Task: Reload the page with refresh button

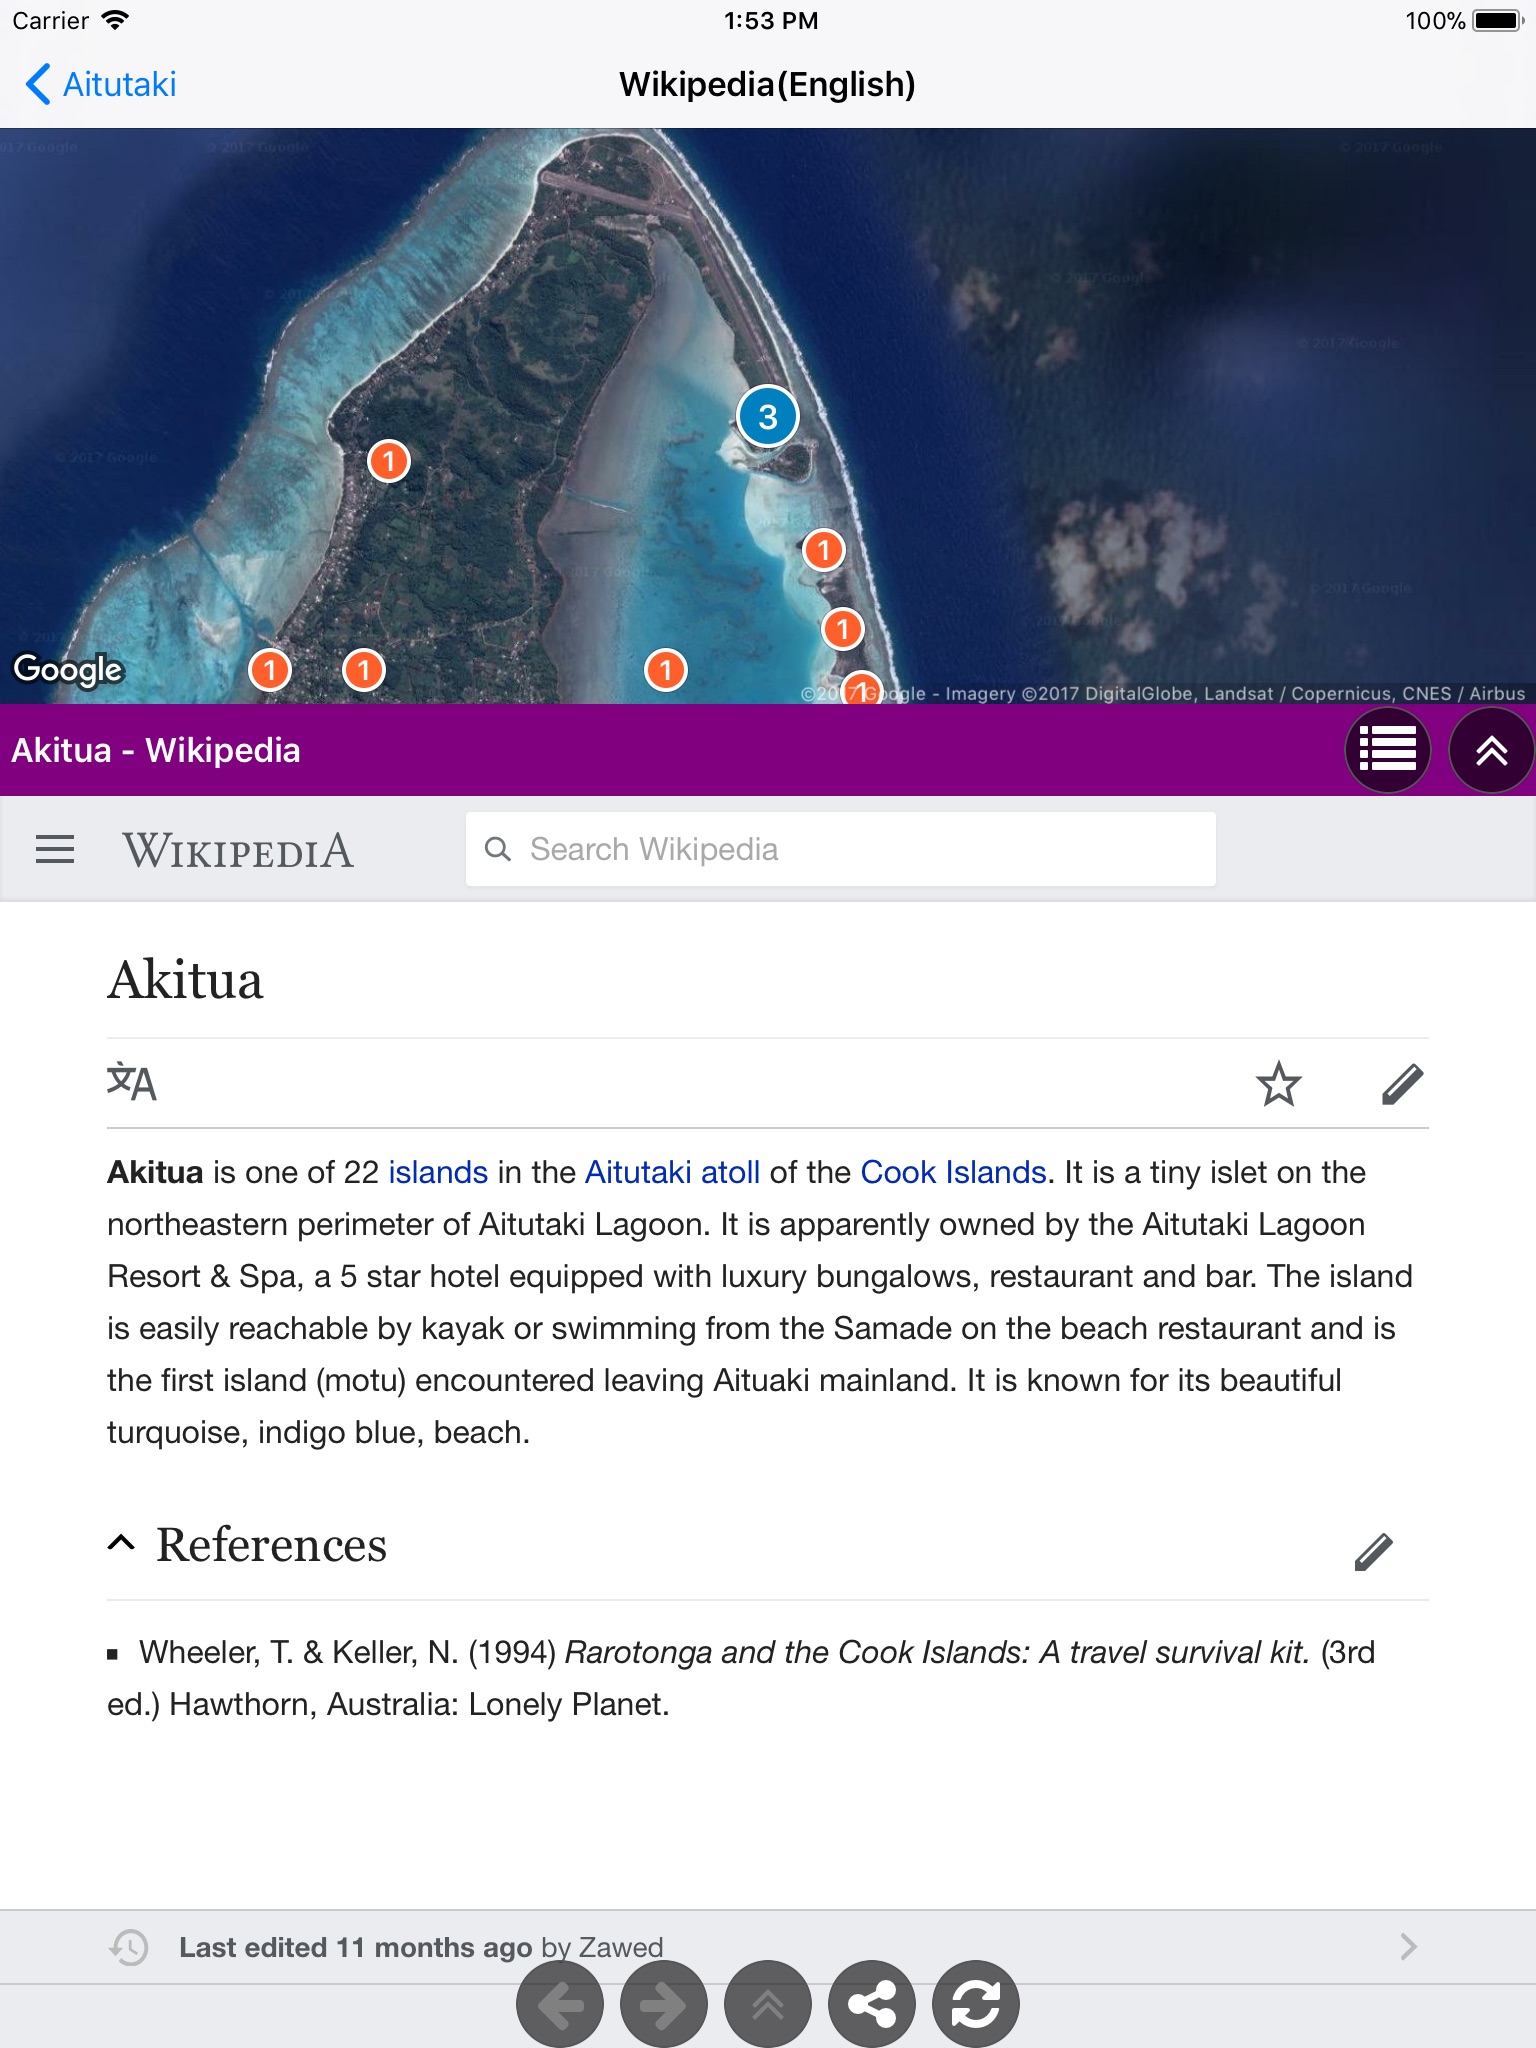Action: click(x=975, y=2004)
